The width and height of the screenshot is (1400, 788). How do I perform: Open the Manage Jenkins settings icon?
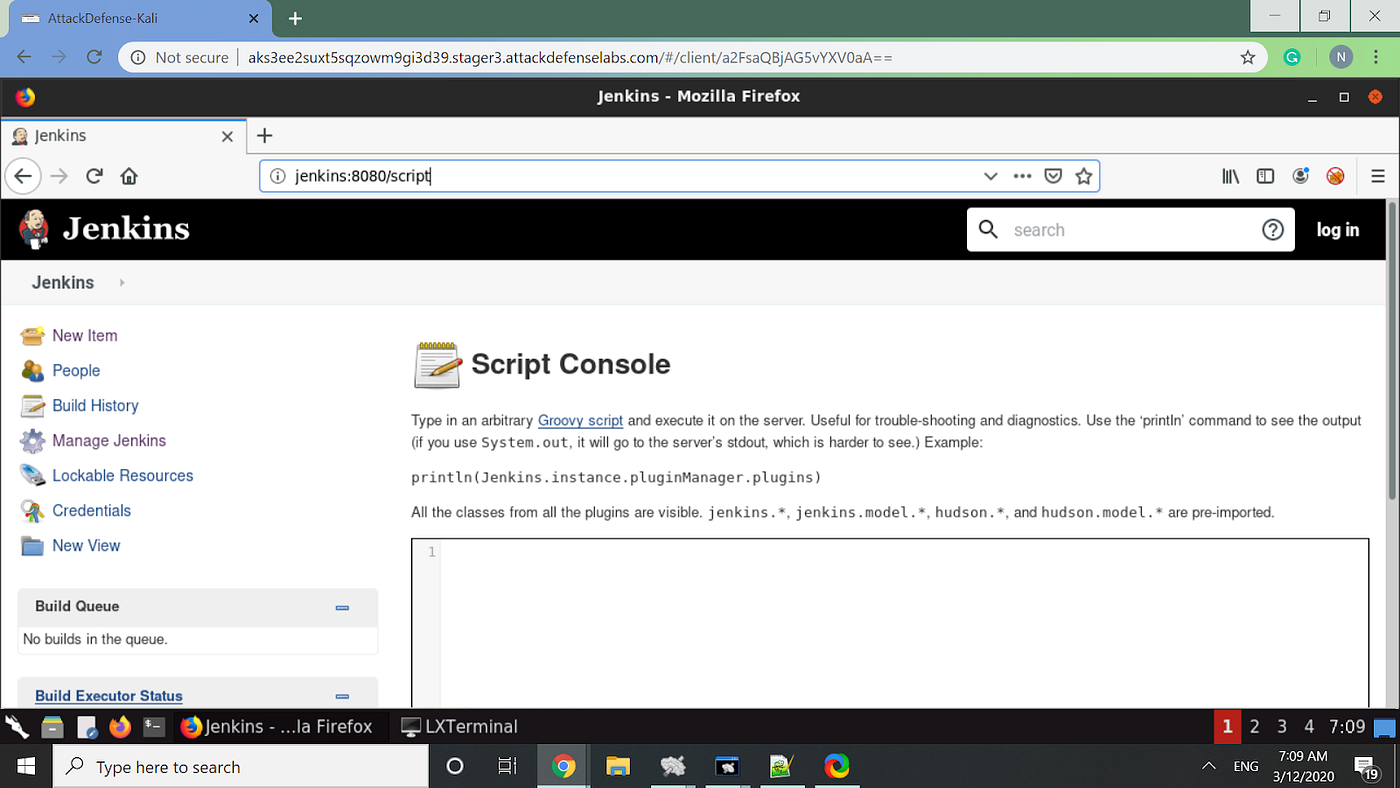pos(31,440)
